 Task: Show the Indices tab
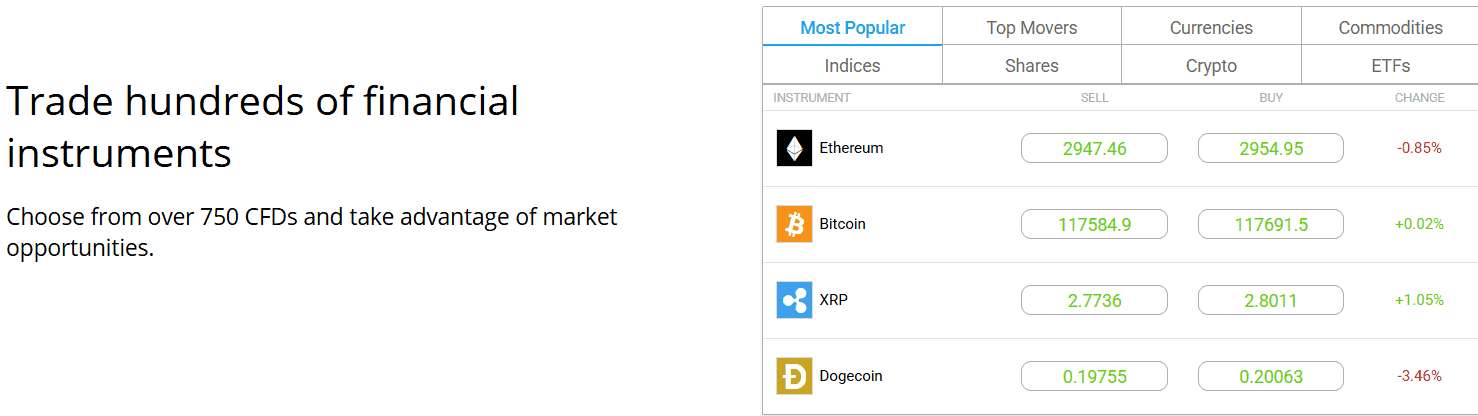pos(852,66)
